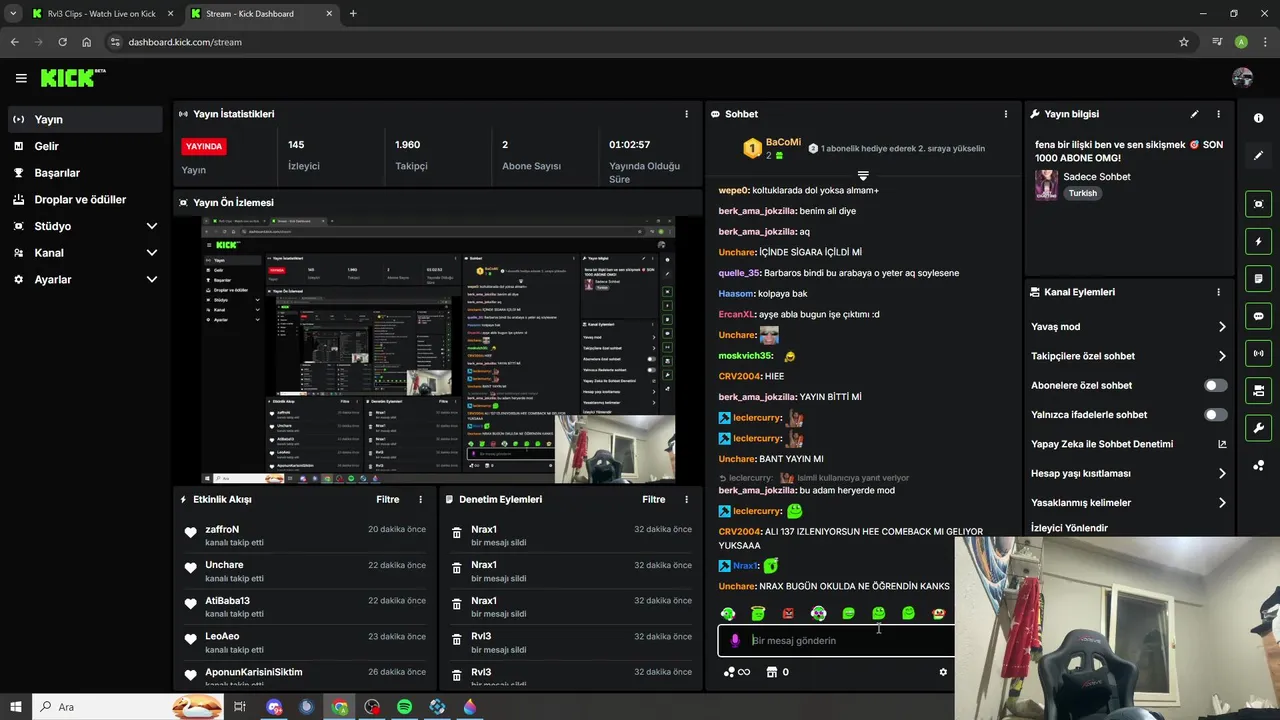Click channel points infinity icon below chat
Image resolution: width=1280 pixels, height=720 pixels.
pos(737,672)
